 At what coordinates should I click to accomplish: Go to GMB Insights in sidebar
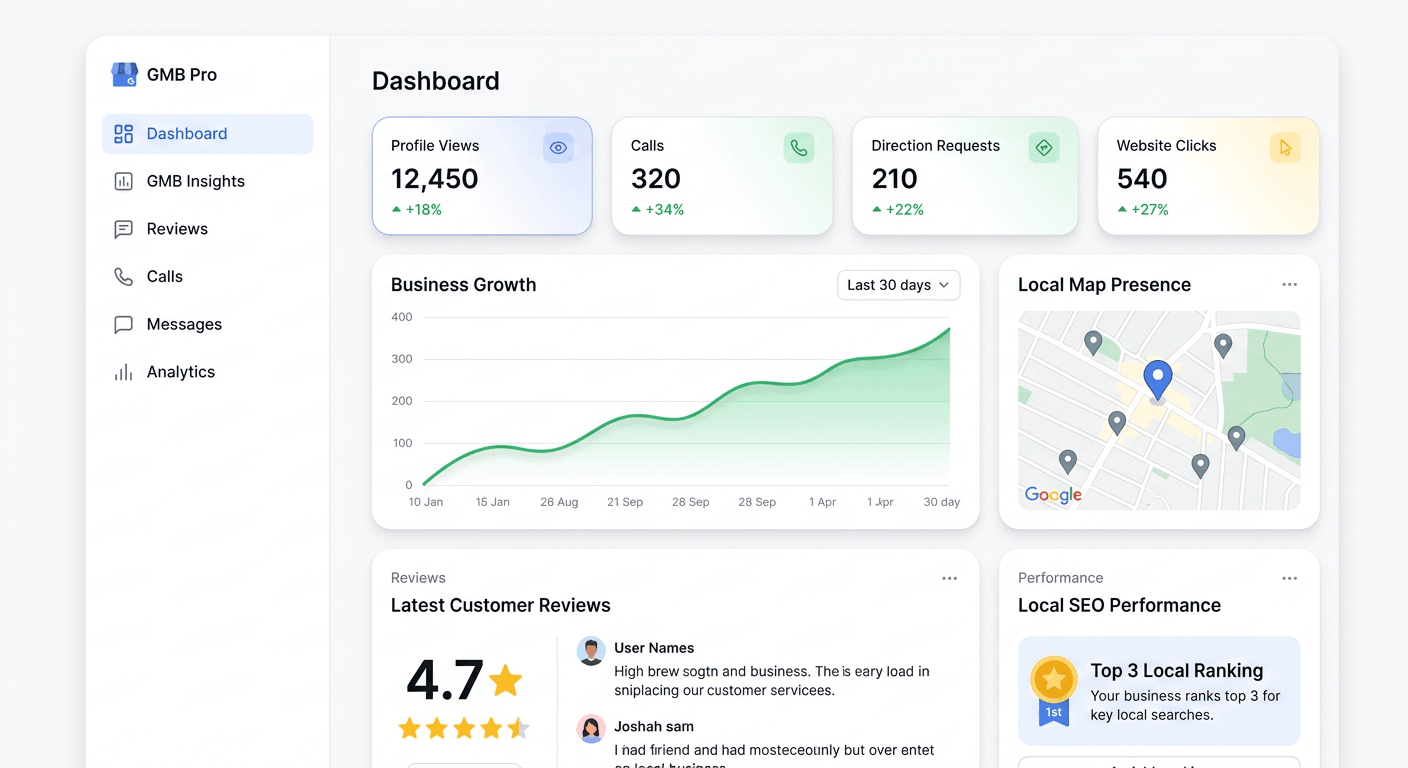click(195, 181)
